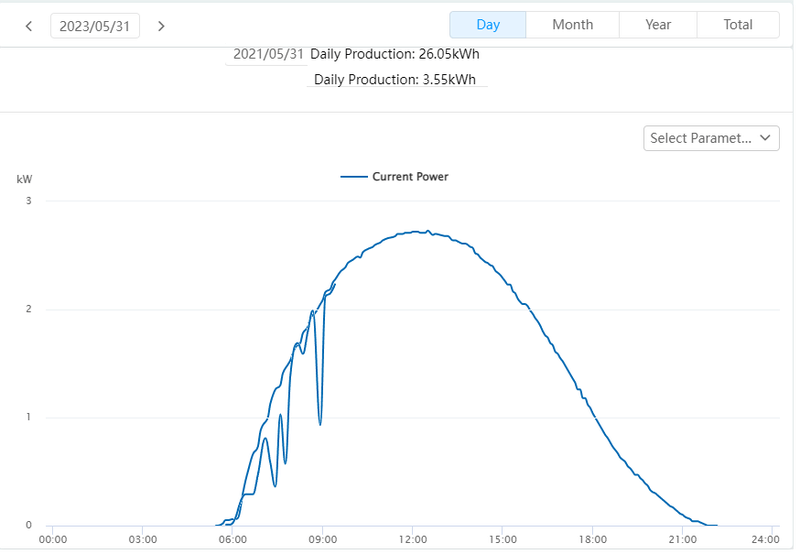Screen dimensions: 800x554
Task: Click the Select Parameters dropdown chevron
Action: pos(766,138)
